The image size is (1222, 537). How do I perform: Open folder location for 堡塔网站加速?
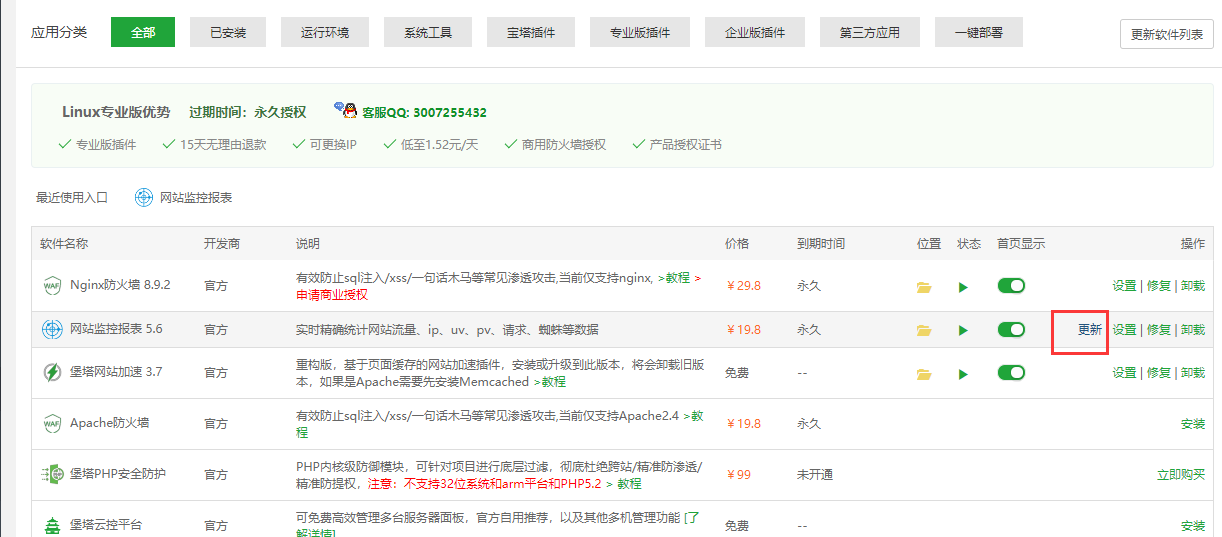click(924, 374)
